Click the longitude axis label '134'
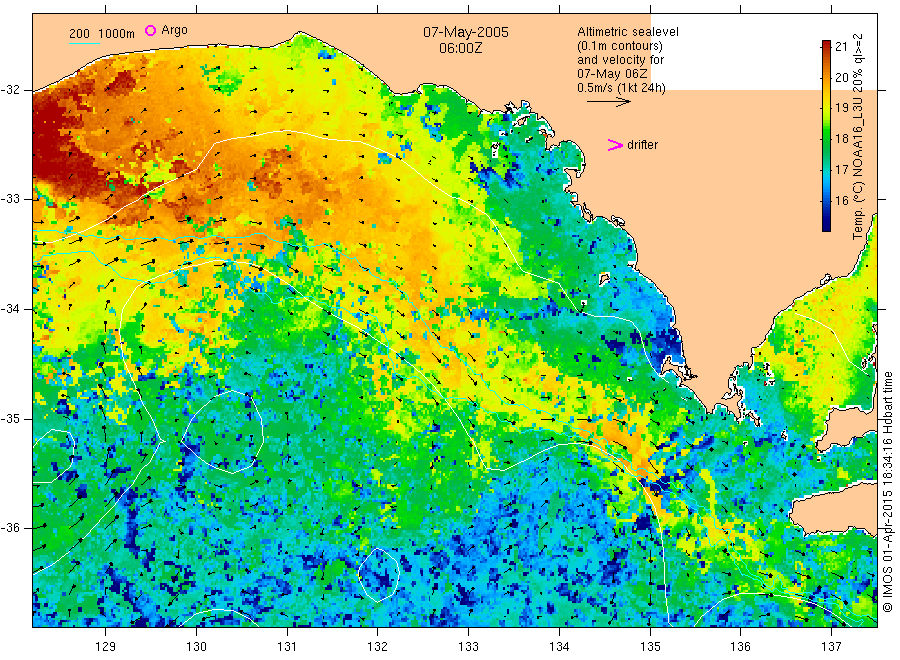This screenshot has height=660, width=900. point(559,647)
